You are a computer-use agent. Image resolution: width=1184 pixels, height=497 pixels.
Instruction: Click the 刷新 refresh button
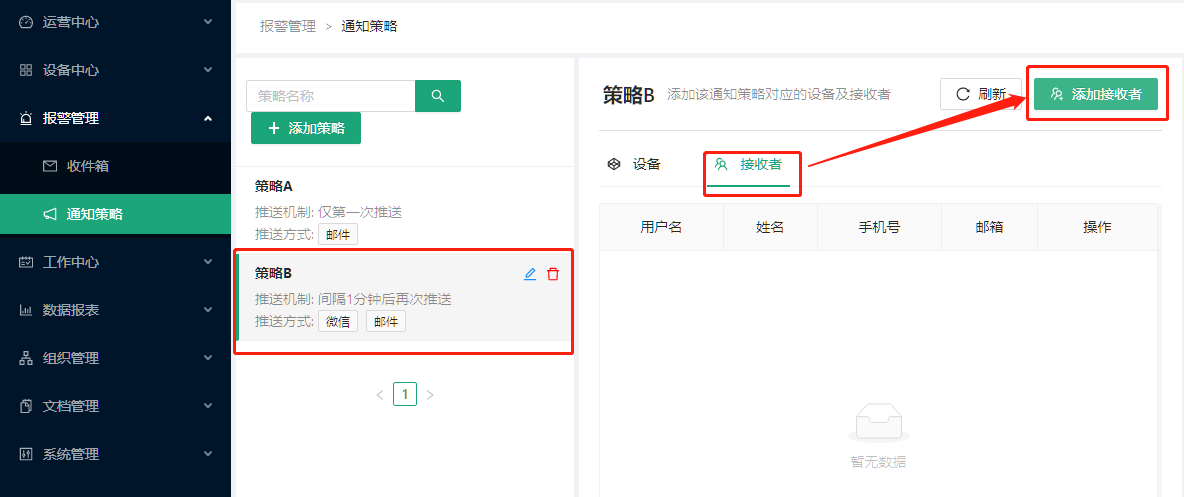(980, 94)
